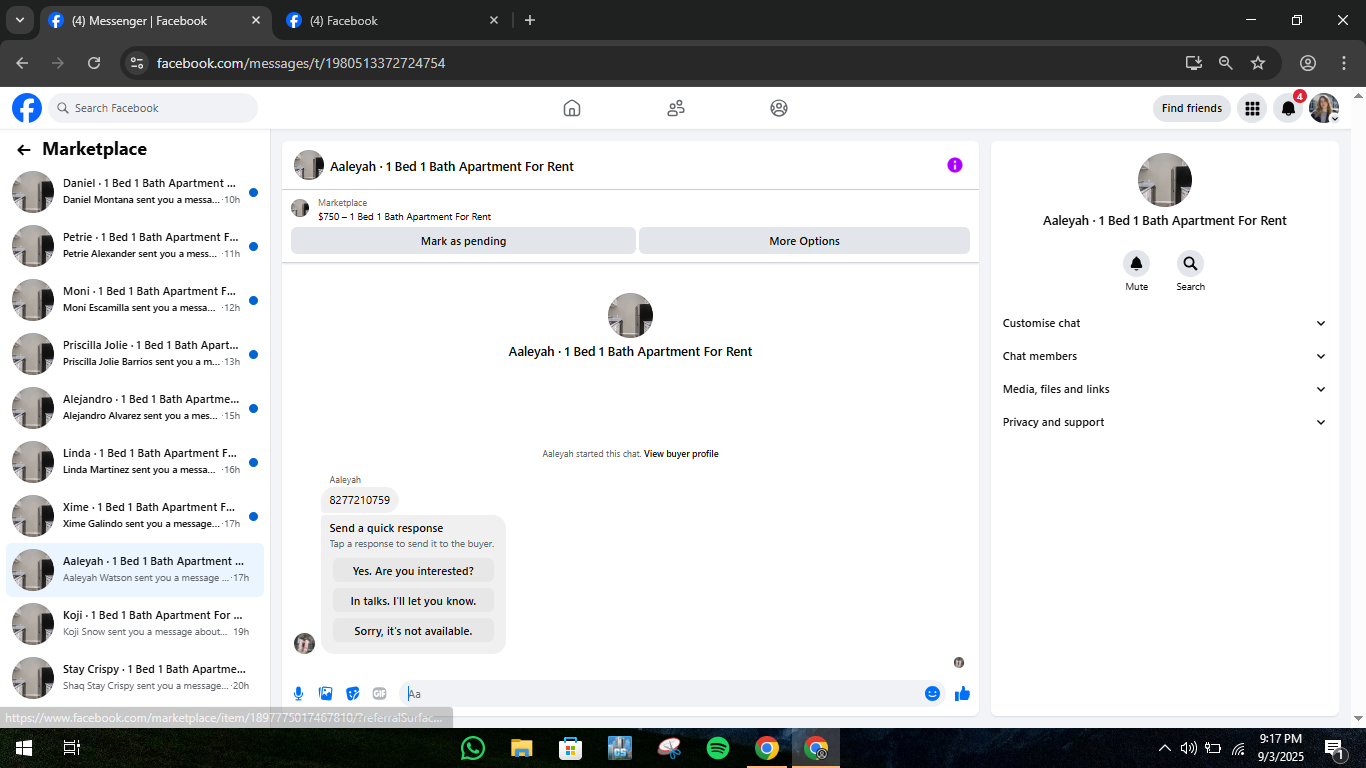Open File Explorer from the taskbar

521,748
